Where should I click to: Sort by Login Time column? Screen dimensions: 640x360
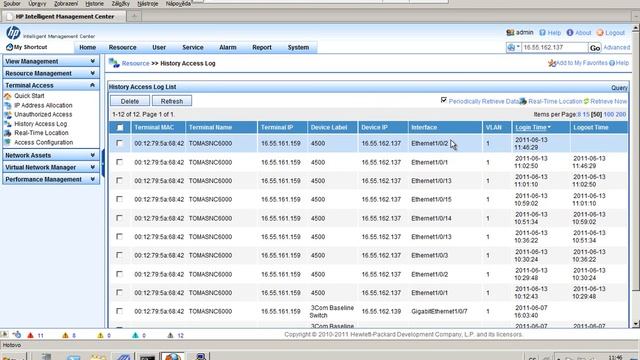click(x=533, y=127)
